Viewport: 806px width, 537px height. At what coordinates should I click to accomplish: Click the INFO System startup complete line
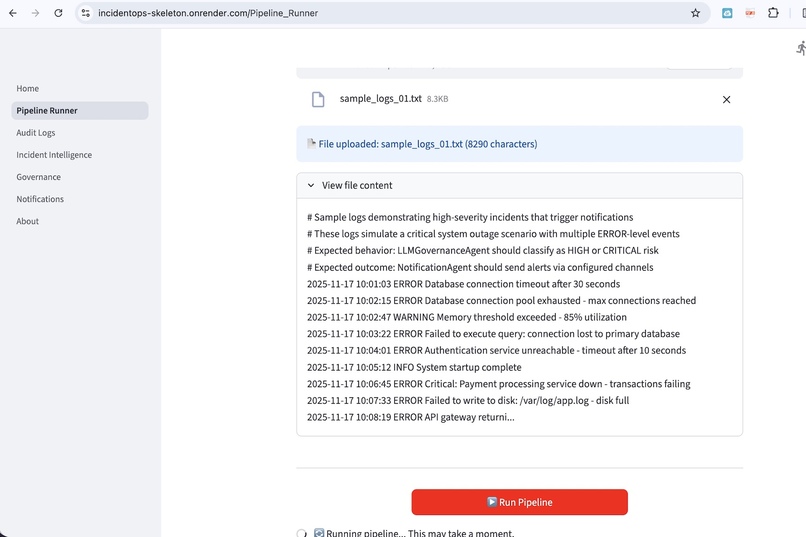click(414, 367)
